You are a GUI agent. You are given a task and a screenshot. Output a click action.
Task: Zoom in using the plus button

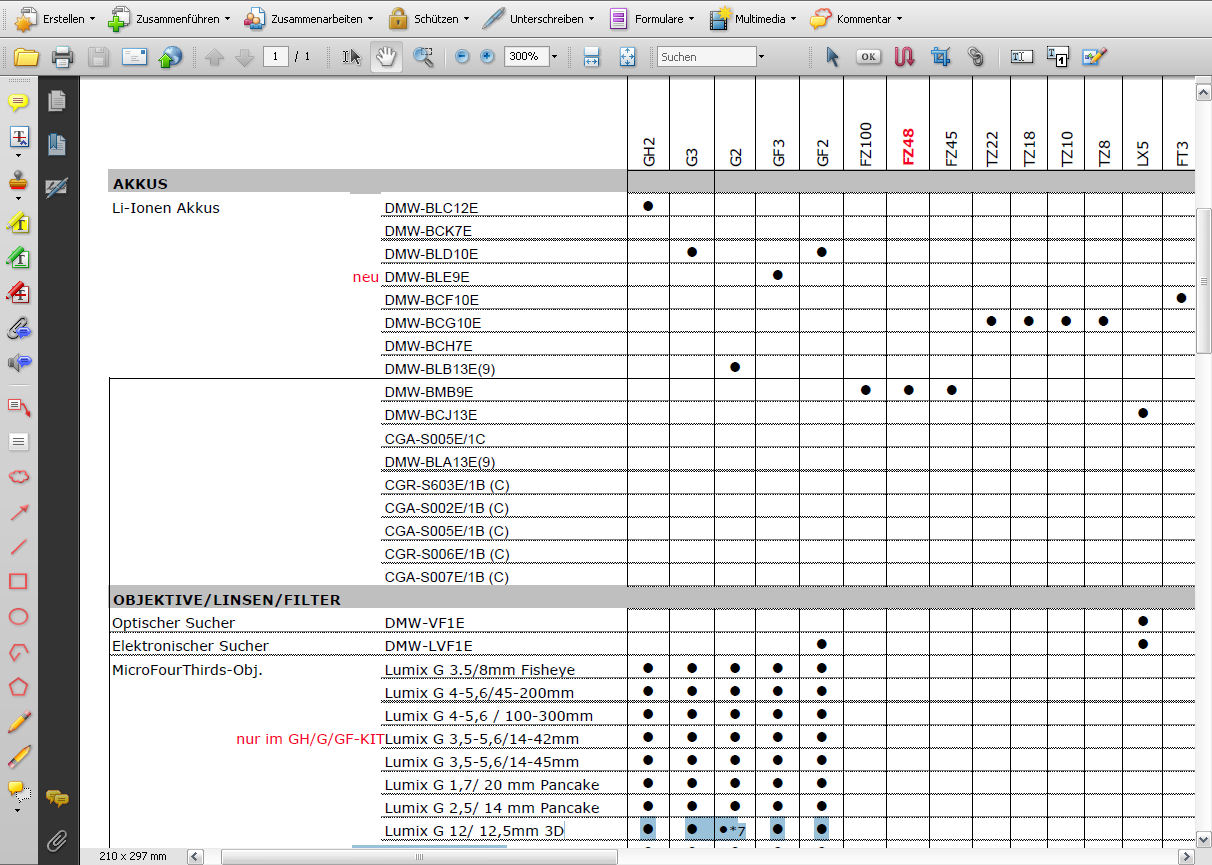point(487,57)
